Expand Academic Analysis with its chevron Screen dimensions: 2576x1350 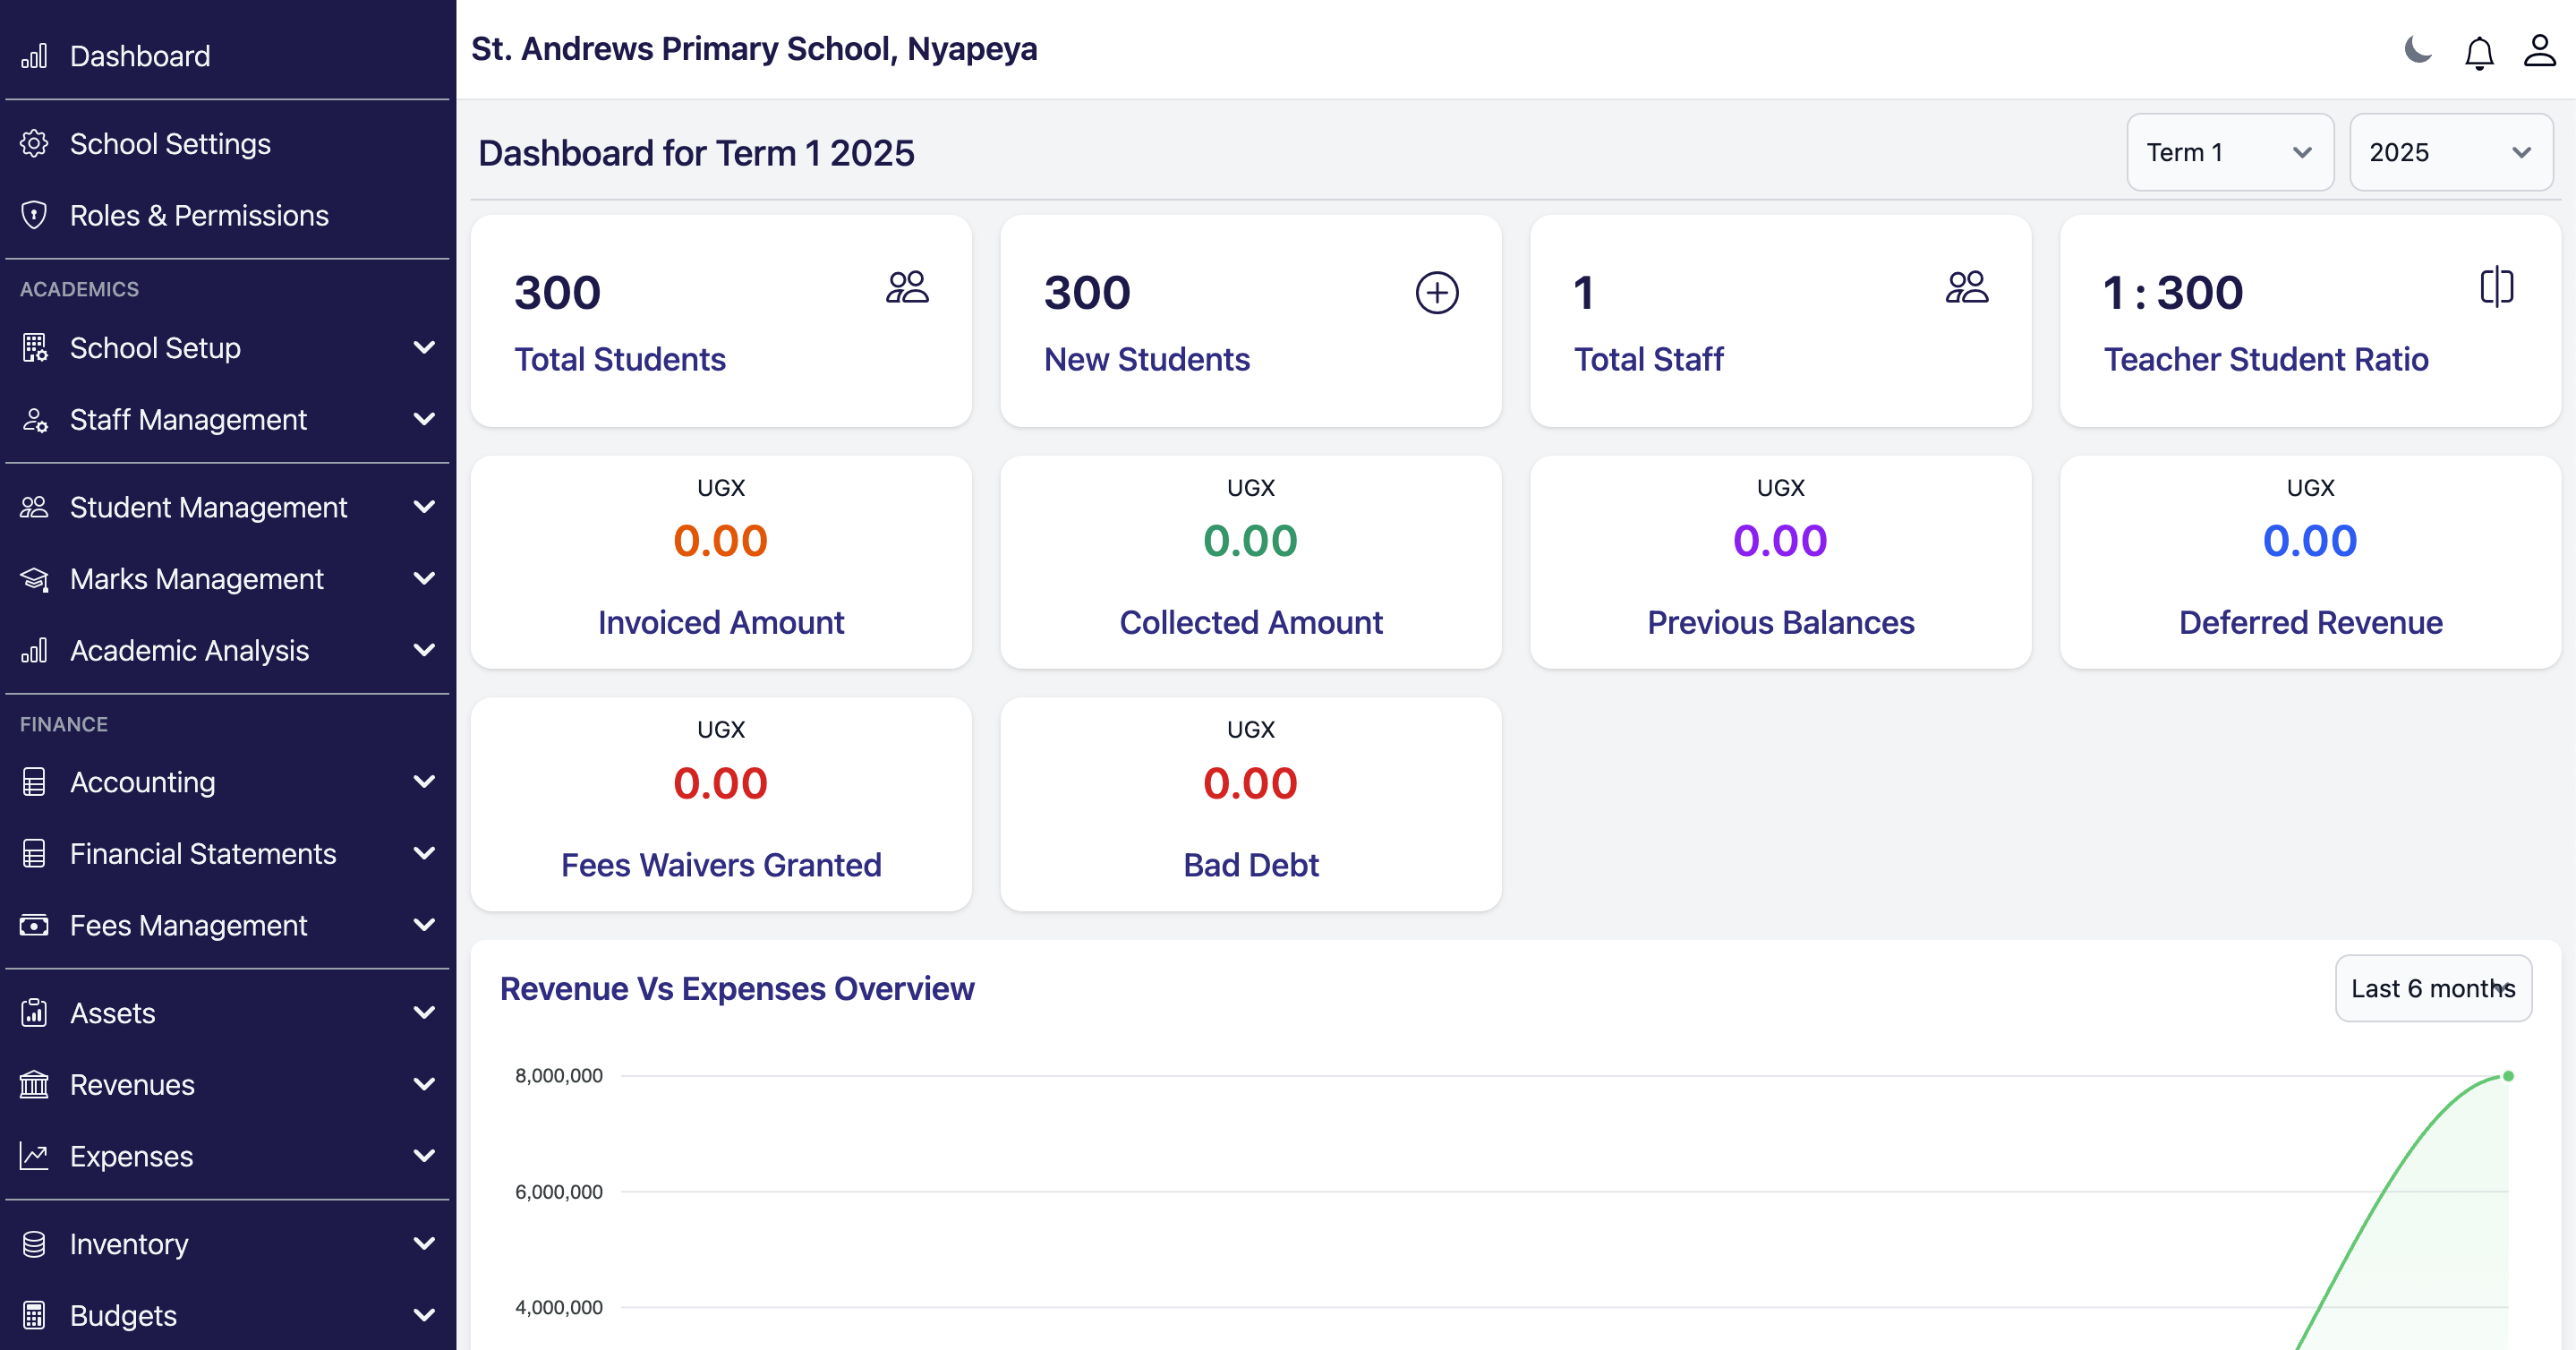(x=424, y=651)
